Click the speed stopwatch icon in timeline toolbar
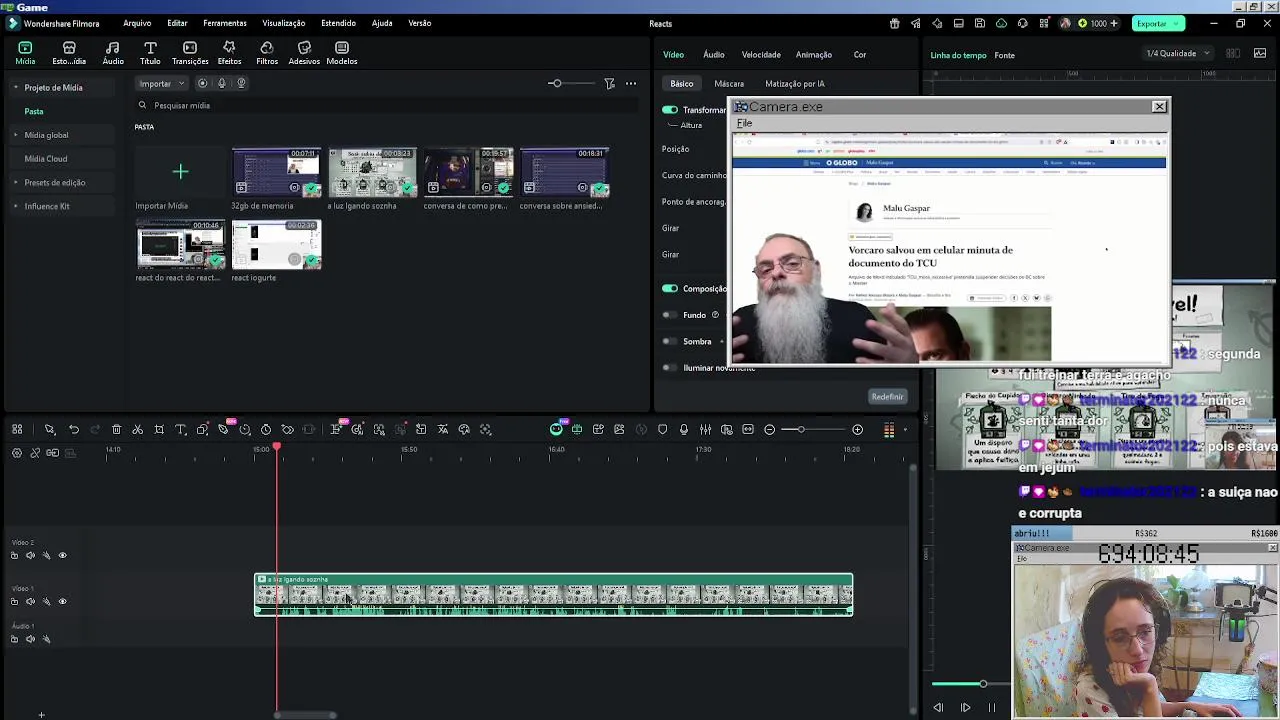 pyautogui.click(x=266, y=430)
